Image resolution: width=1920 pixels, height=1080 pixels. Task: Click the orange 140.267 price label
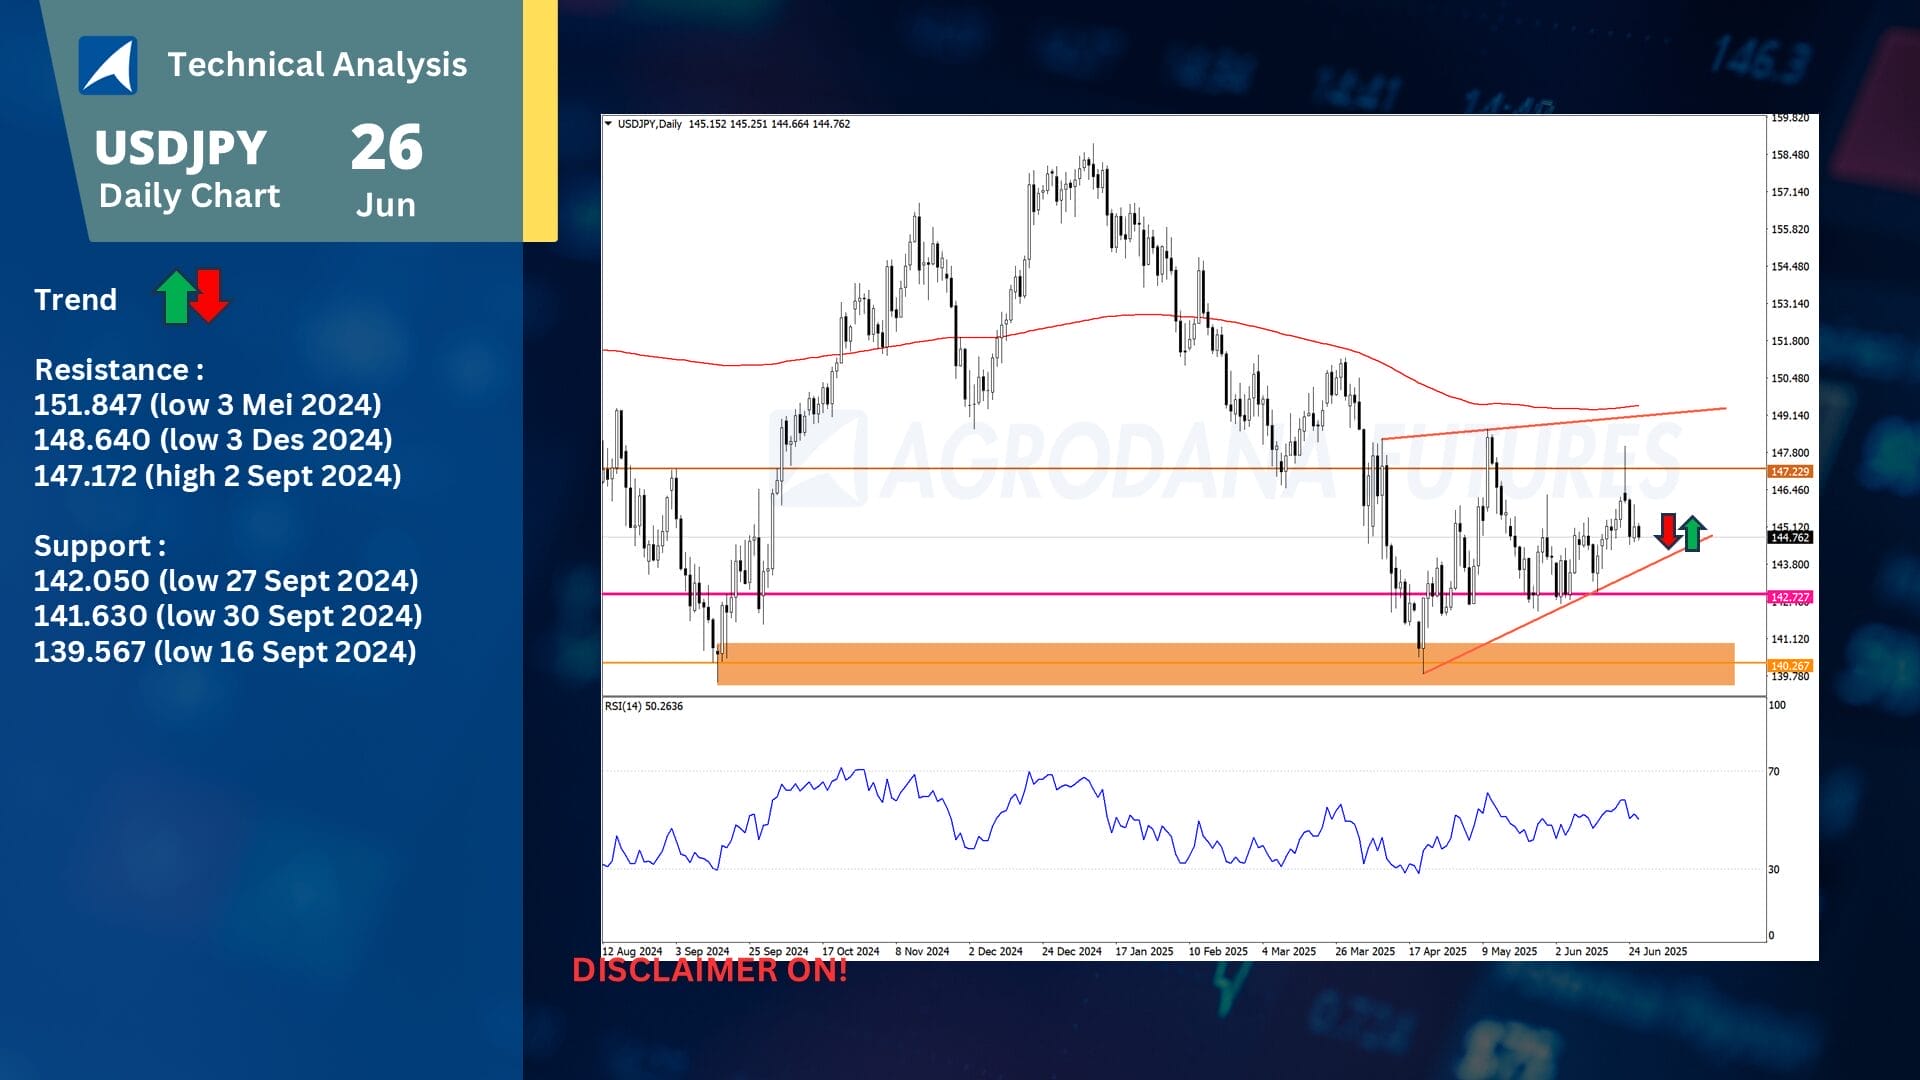[x=1789, y=666]
